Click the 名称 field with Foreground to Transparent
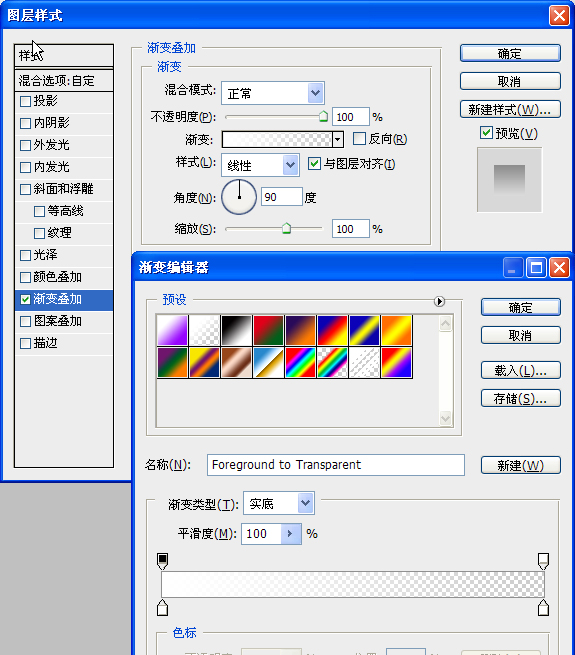 coord(336,465)
